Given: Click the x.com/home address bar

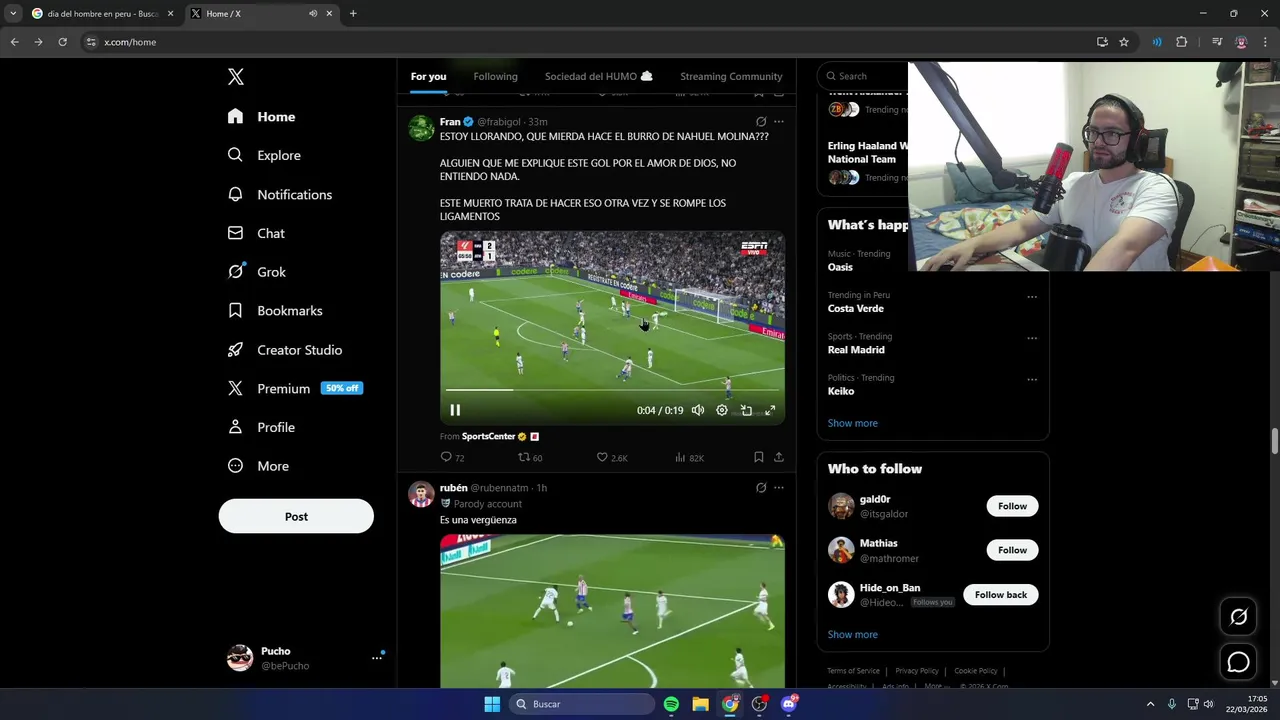Looking at the screenshot, I should click(x=590, y=42).
